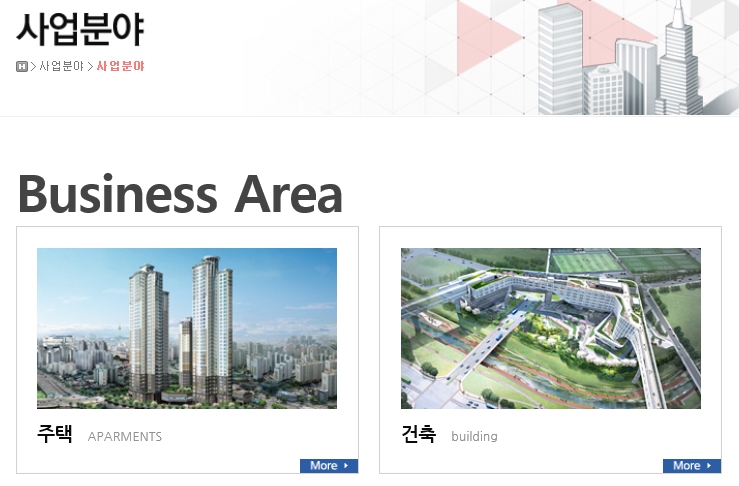Open the gray 사업분야 breadcrumb link
This screenshot has height=486, width=739.
tap(61, 66)
